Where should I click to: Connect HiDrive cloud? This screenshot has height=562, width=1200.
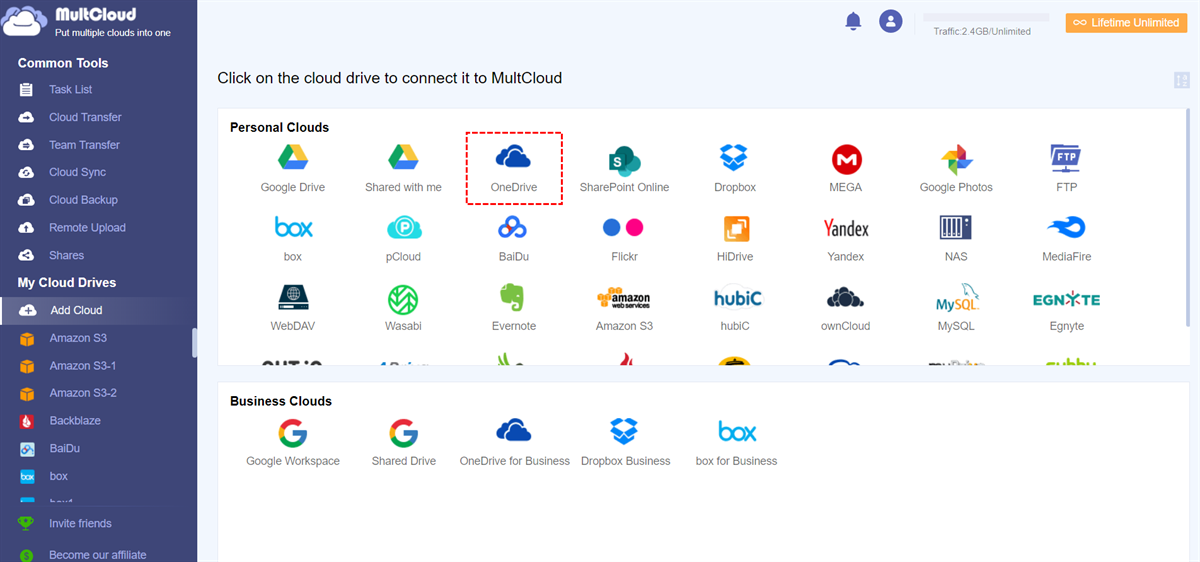(x=735, y=238)
